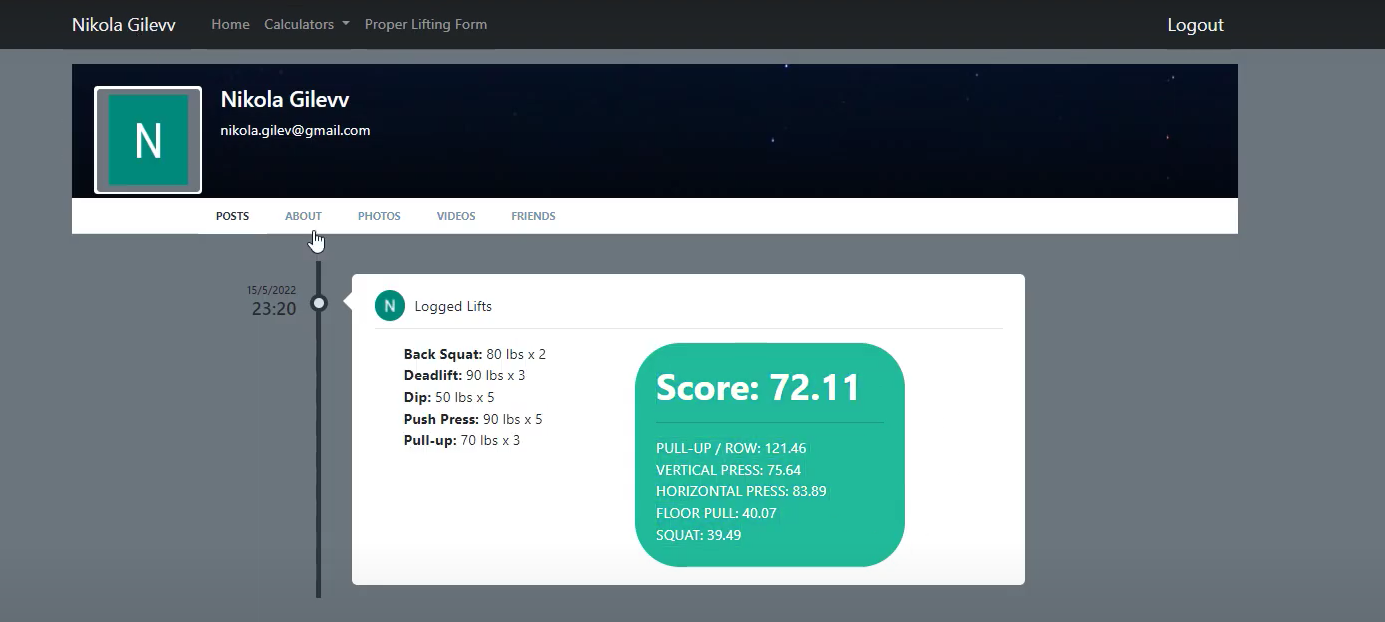Click the SQUAT: 39.49 line
This screenshot has width=1385, height=622.
tap(698, 535)
